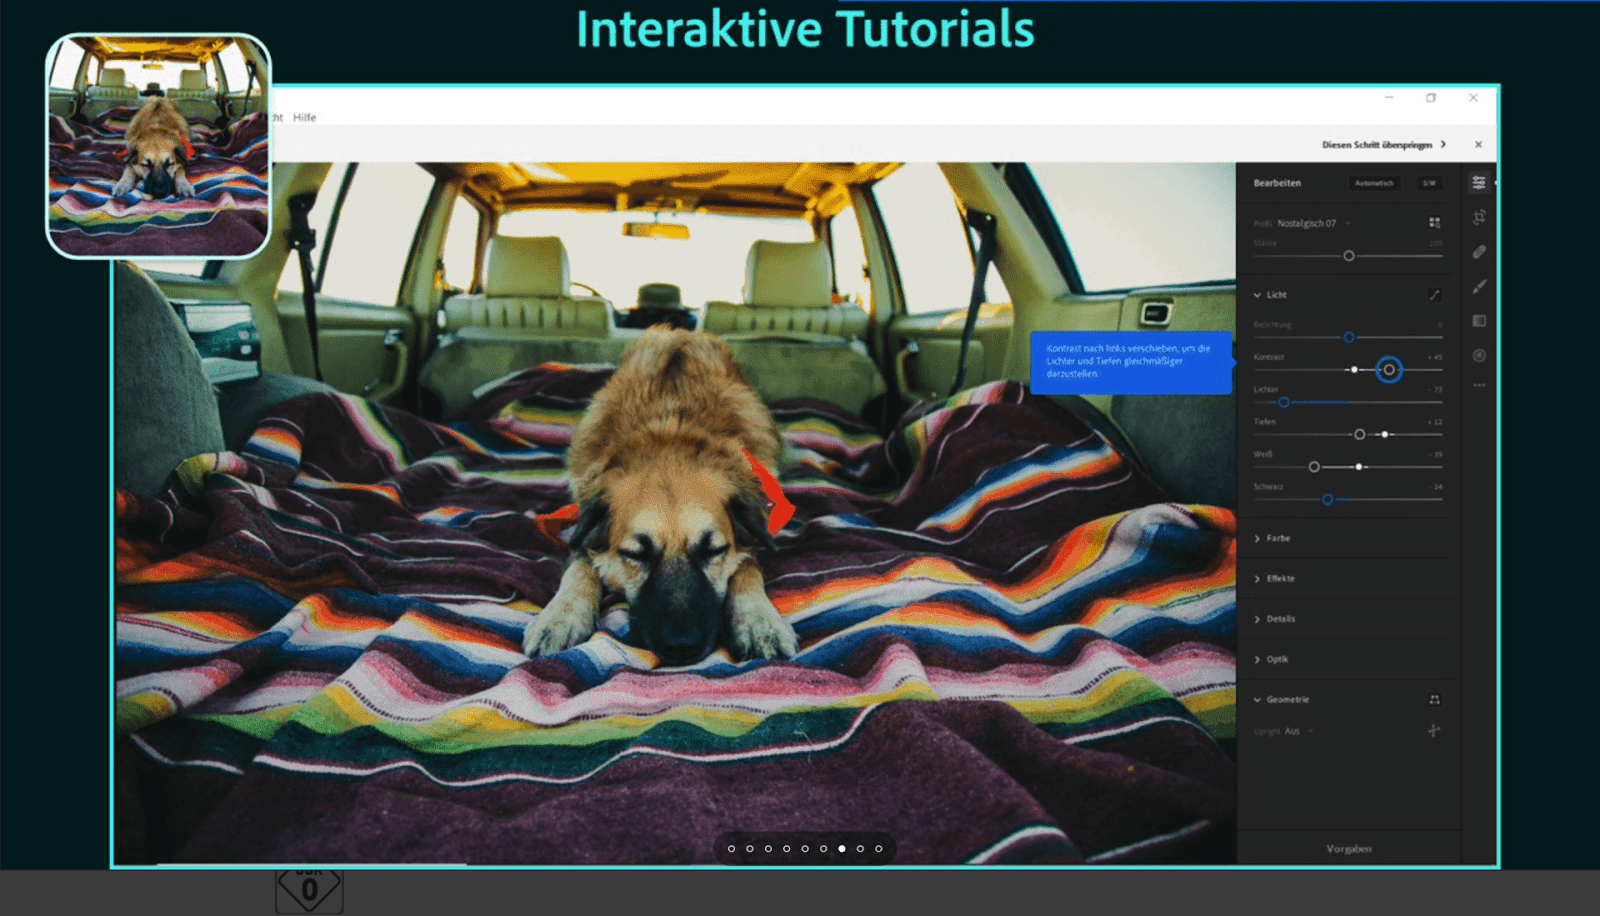The image size is (1600, 916).
Task: Click the Stärke slider handle
Action: (x=1349, y=256)
